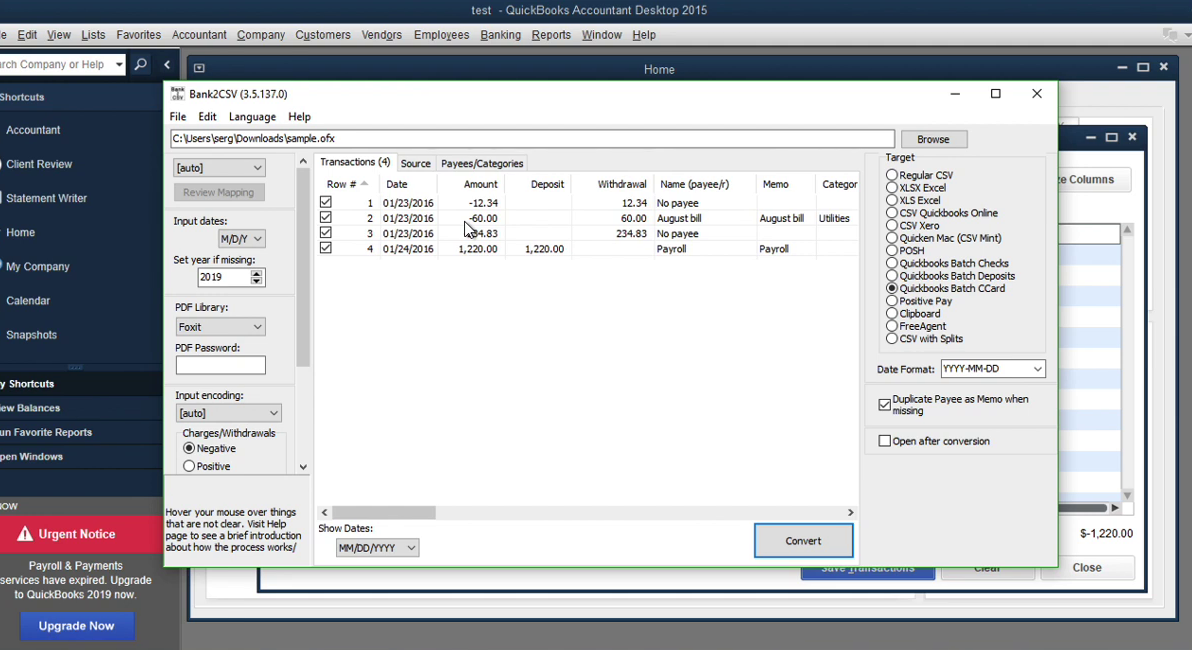Open the PDF Library Foxit dropdown
This screenshot has height=650, width=1192.
pos(220,327)
